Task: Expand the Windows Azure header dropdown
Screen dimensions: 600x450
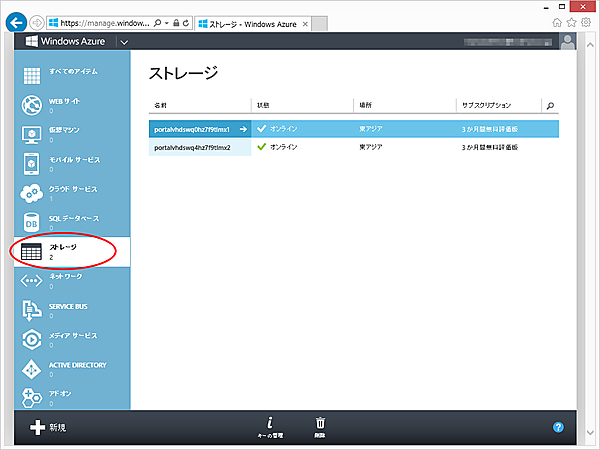Action: tap(124, 42)
